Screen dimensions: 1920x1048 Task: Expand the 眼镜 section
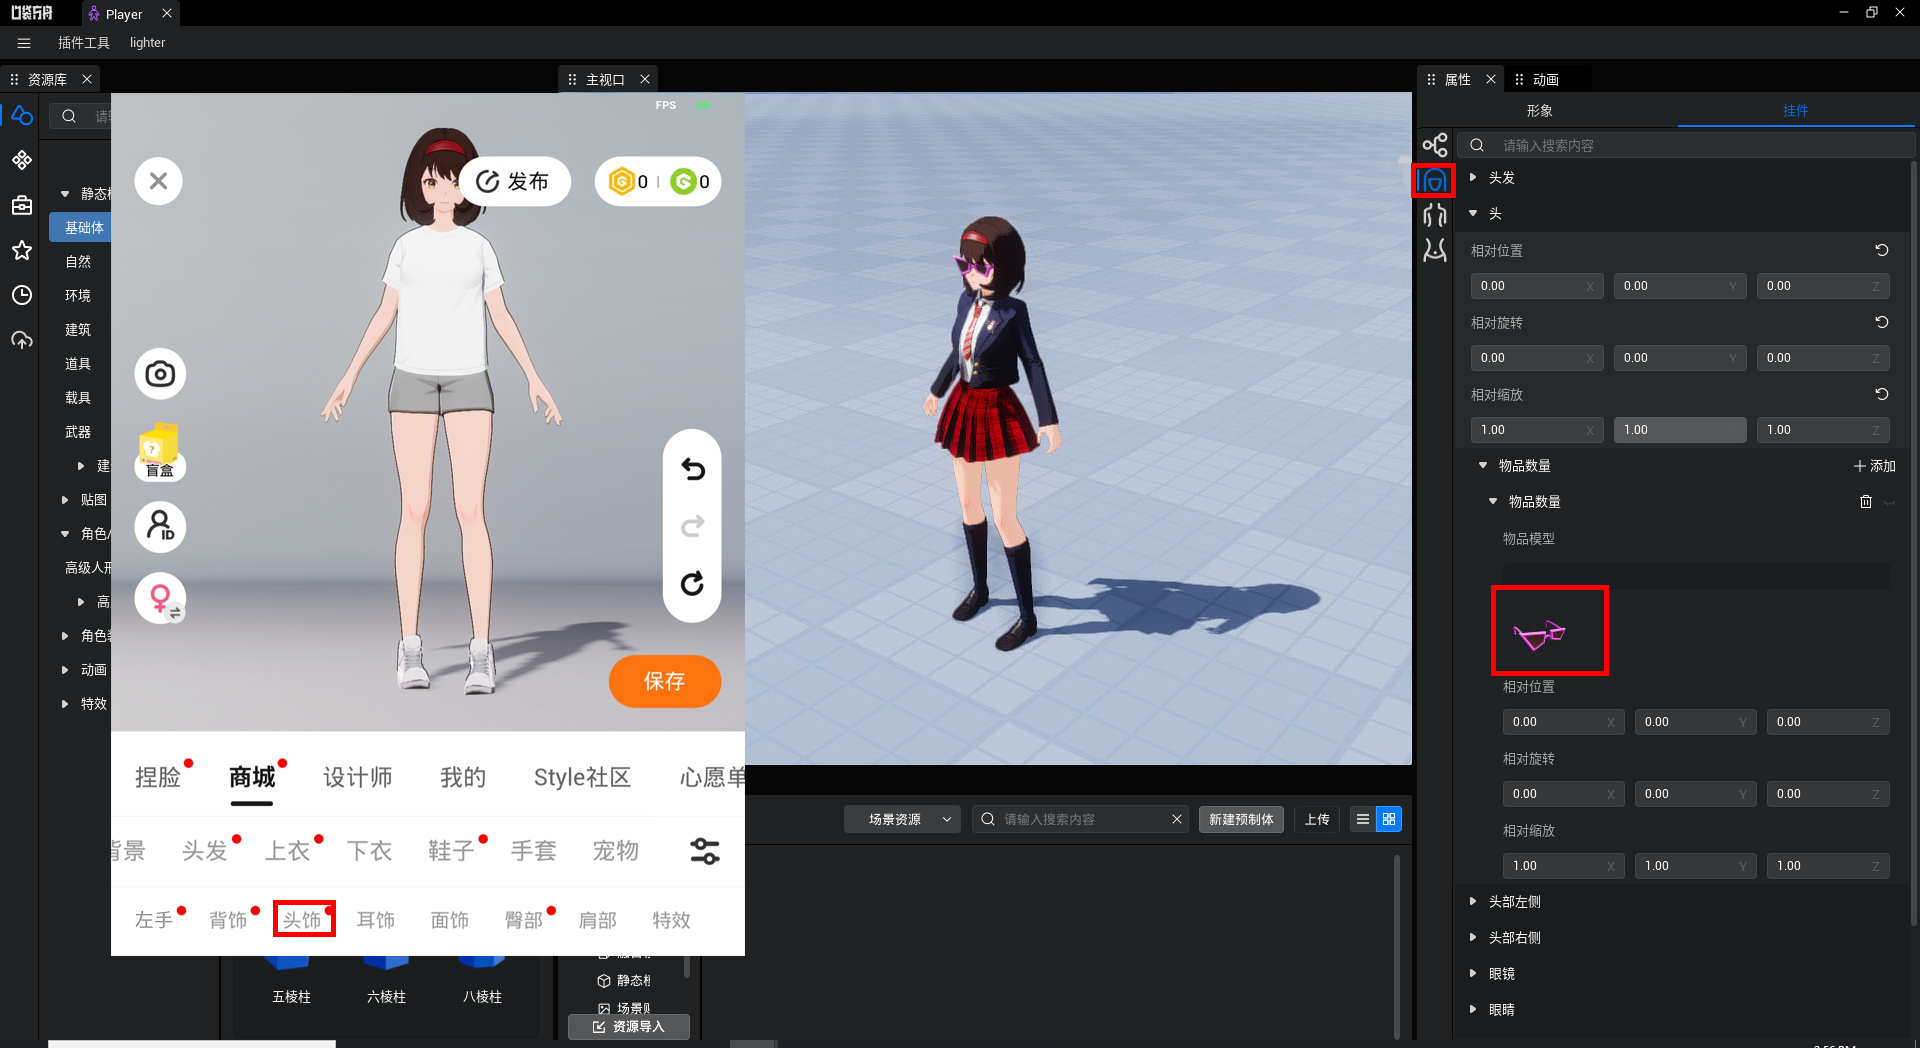[x=1473, y=973]
